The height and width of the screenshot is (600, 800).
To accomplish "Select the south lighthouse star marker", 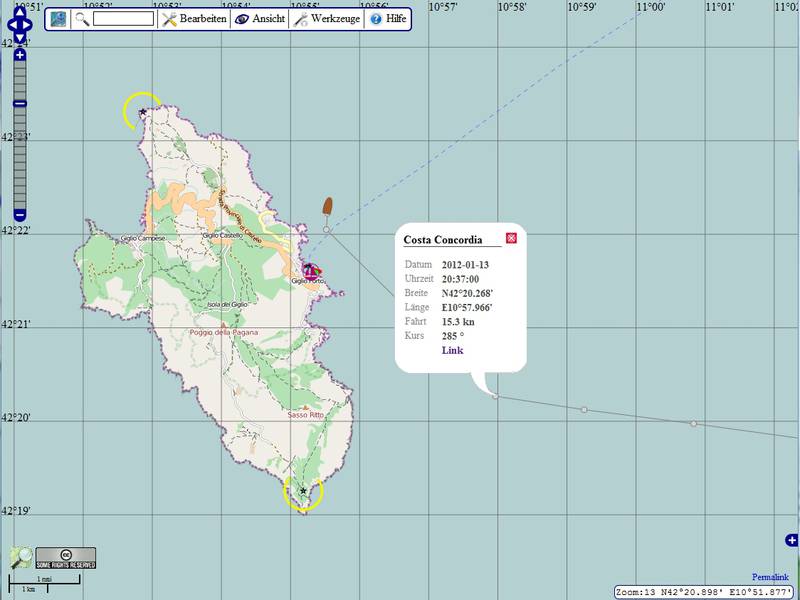I will click(x=303, y=491).
